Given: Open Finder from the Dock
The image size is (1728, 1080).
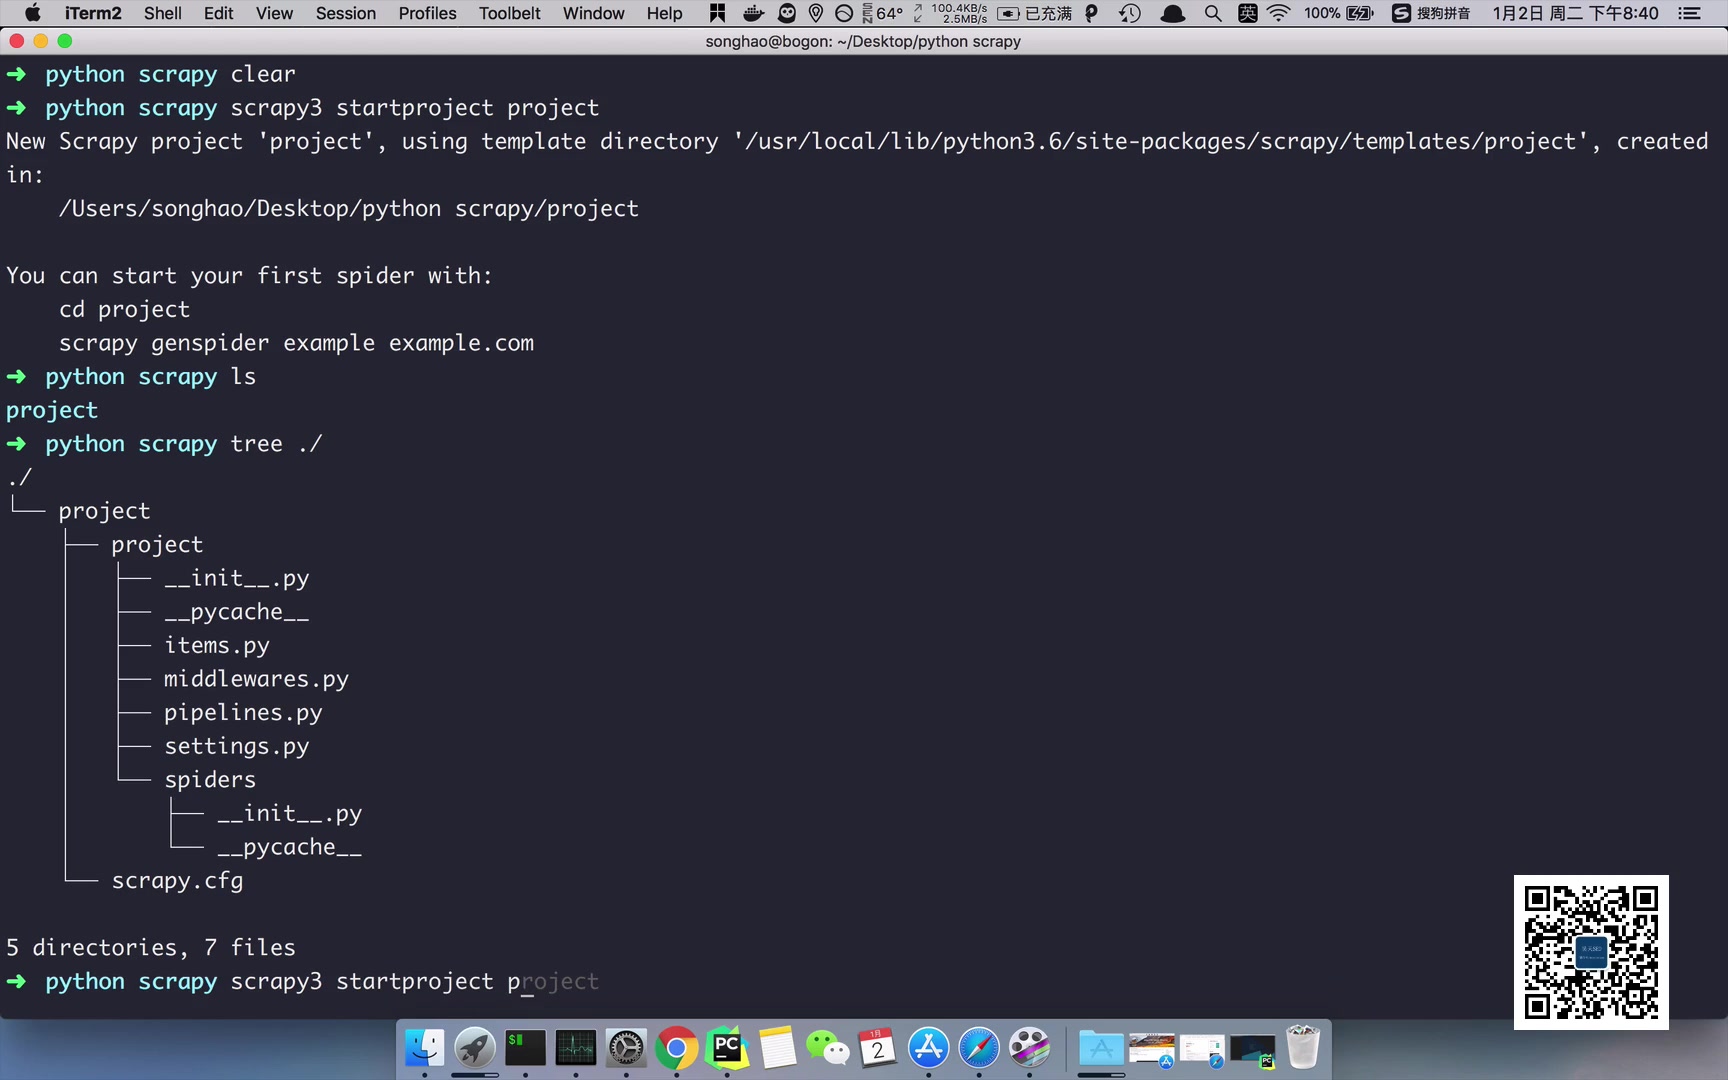Looking at the screenshot, I should click(424, 1048).
